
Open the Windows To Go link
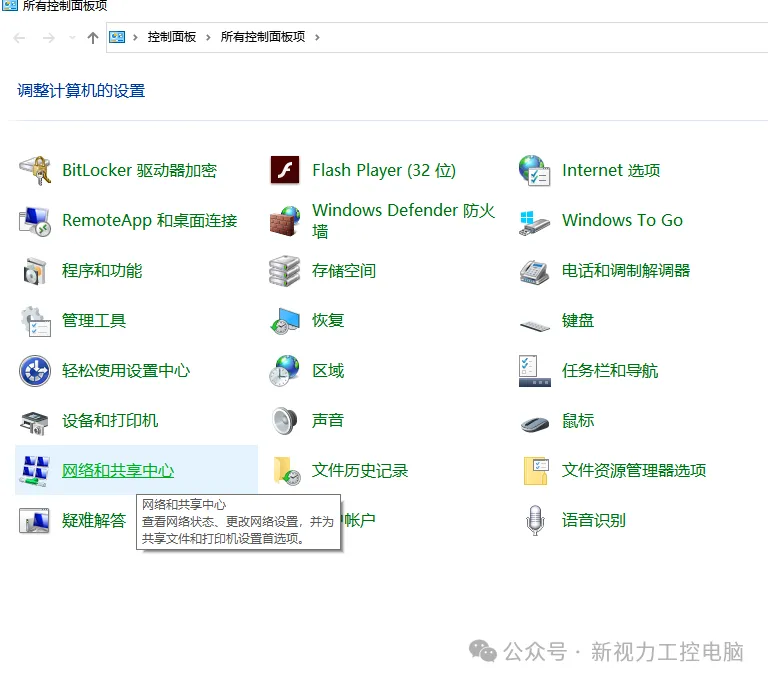tap(622, 220)
